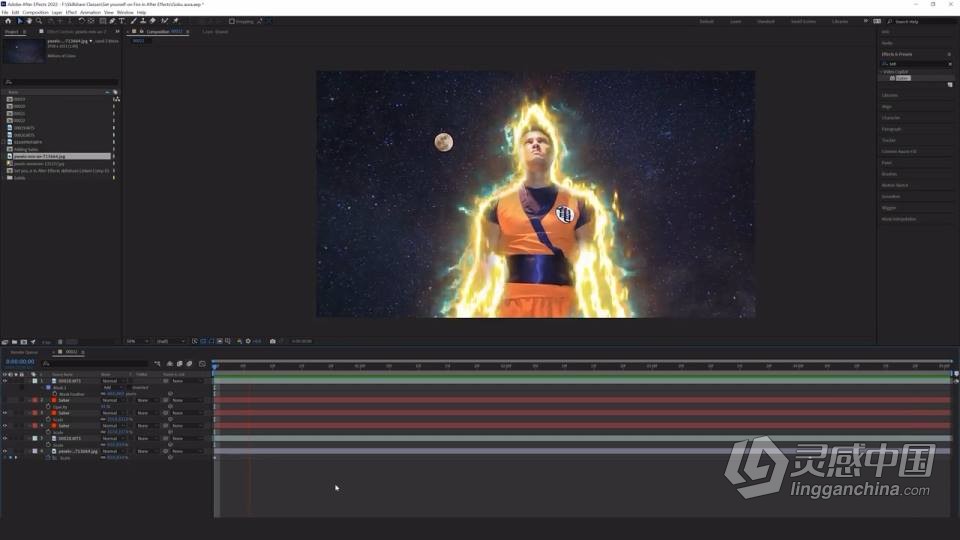960x540 pixels.
Task: Hide layer 5 00018.MTS with eye toggle
Action: [5, 438]
